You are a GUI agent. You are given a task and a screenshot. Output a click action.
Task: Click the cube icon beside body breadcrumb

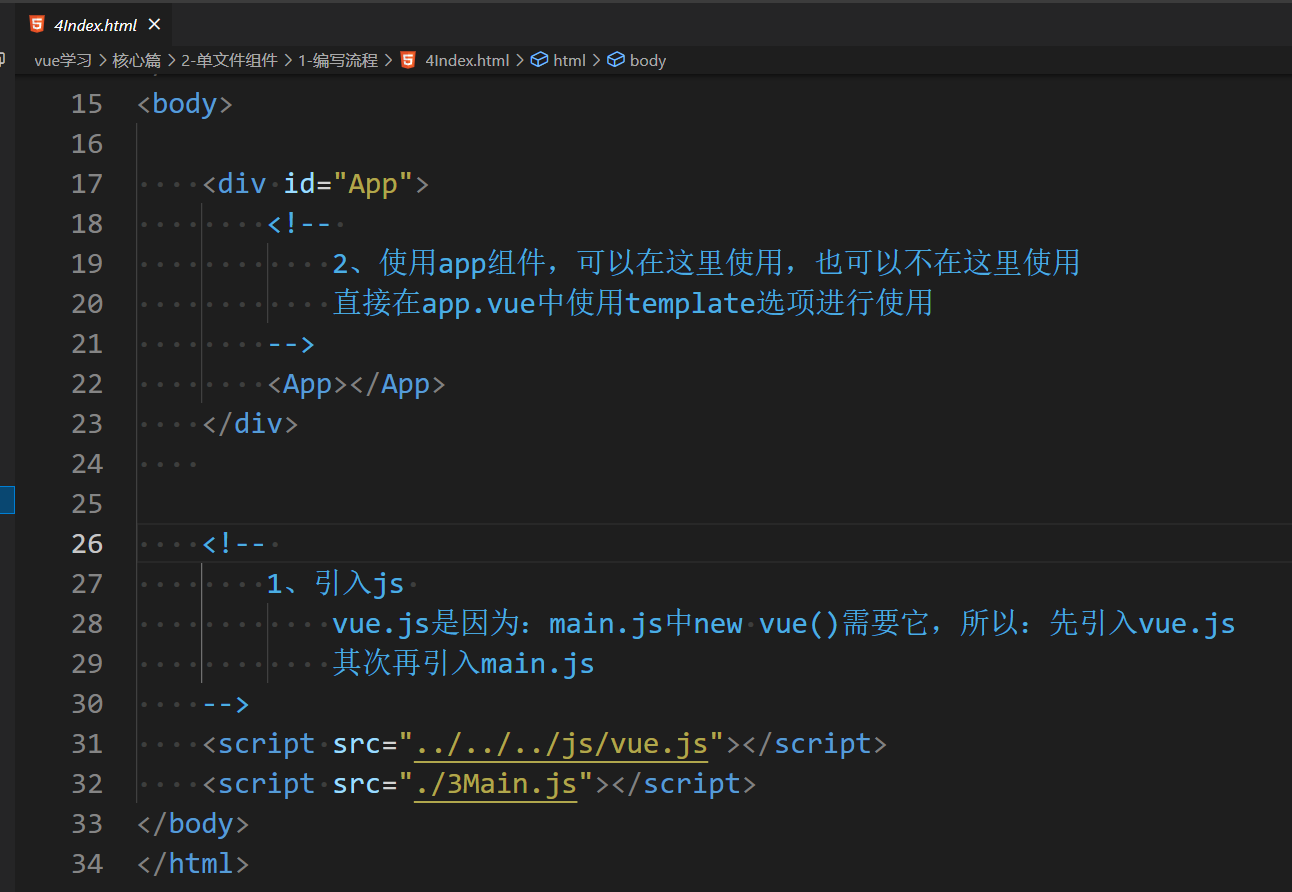[x=616, y=60]
